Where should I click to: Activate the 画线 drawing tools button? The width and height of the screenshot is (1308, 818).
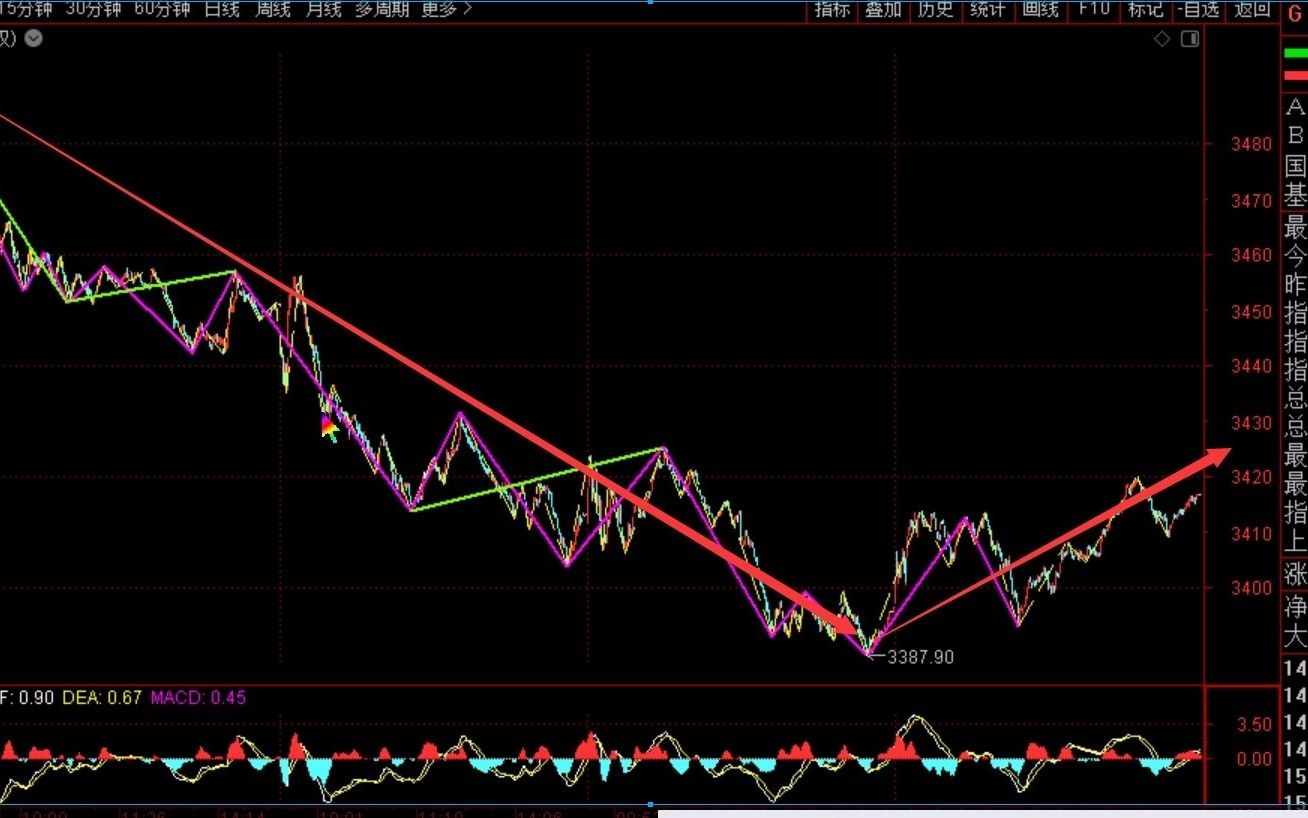click(x=1040, y=9)
